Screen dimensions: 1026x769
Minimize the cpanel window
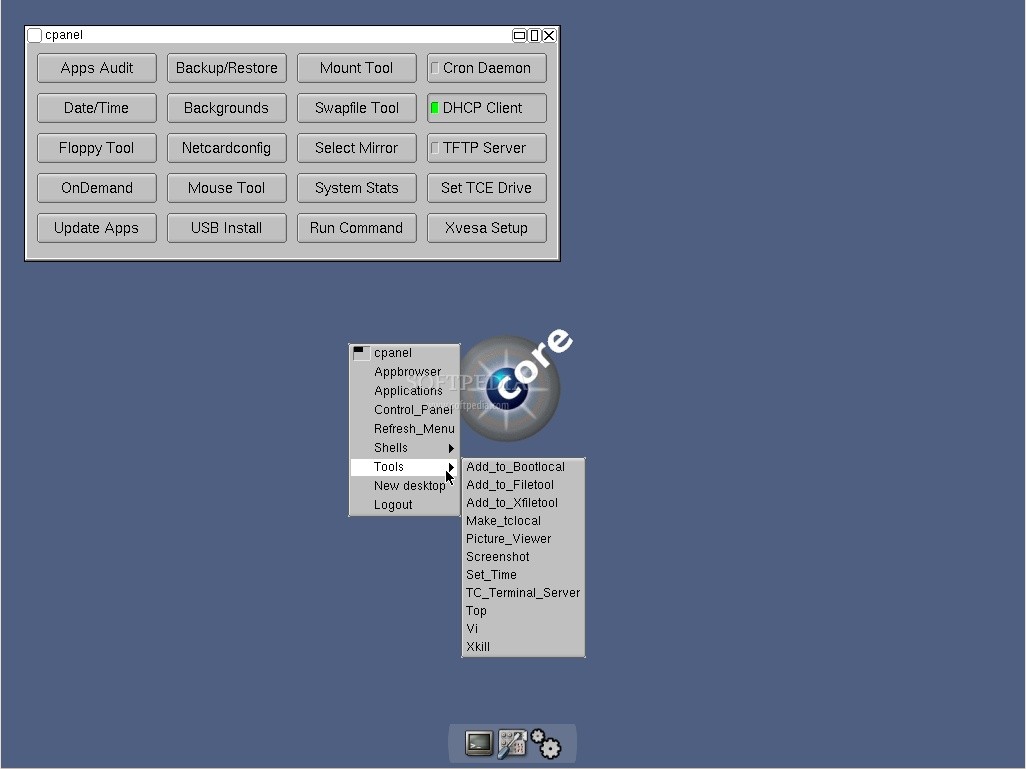pyautogui.click(x=519, y=35)
